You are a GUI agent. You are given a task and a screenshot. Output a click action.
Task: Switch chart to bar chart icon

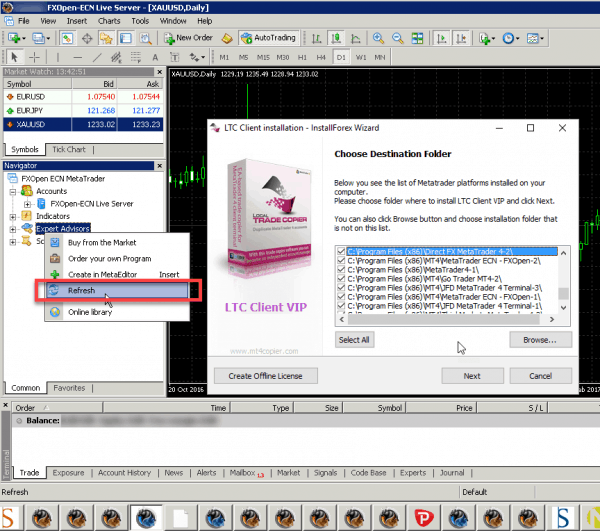click(316, 38)
